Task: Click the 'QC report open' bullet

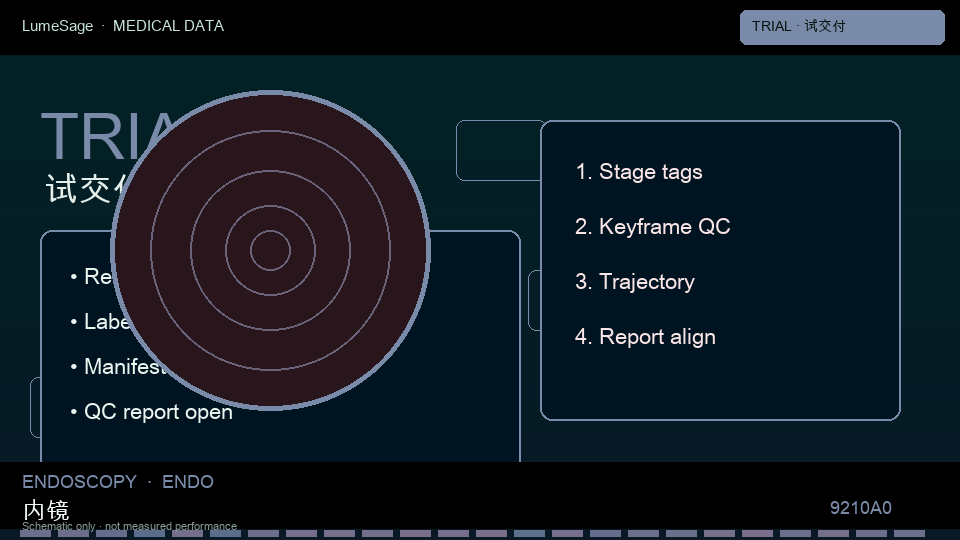Action: [x=152, y=412]
